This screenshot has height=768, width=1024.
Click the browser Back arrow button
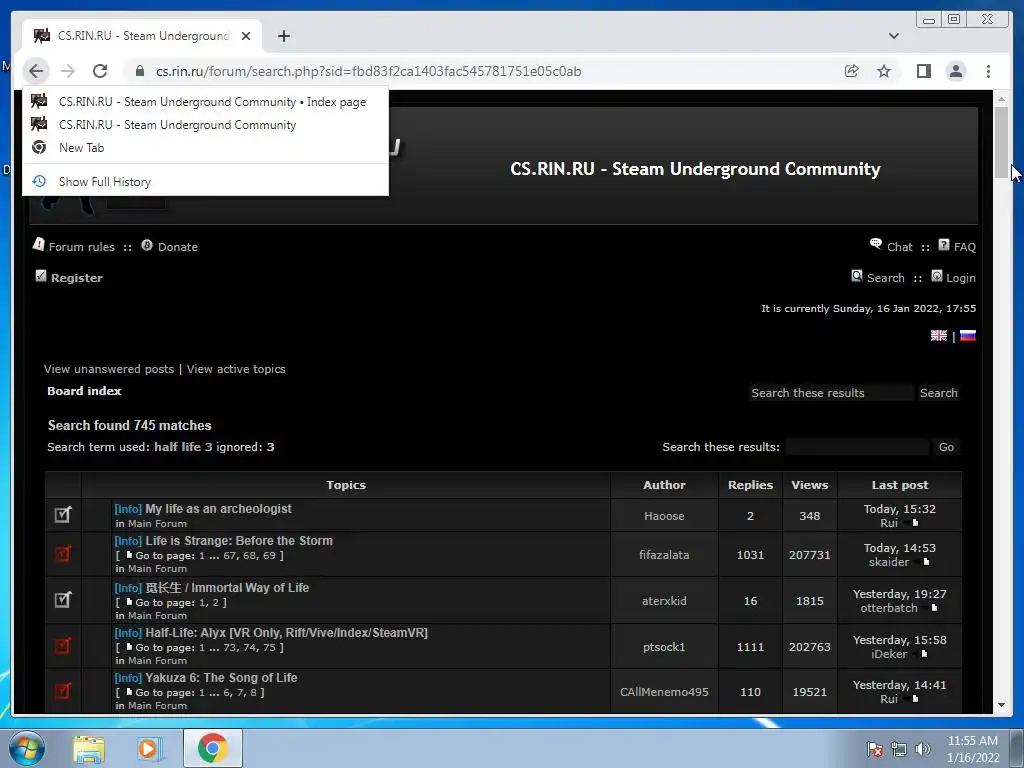[x=36, y=71]
